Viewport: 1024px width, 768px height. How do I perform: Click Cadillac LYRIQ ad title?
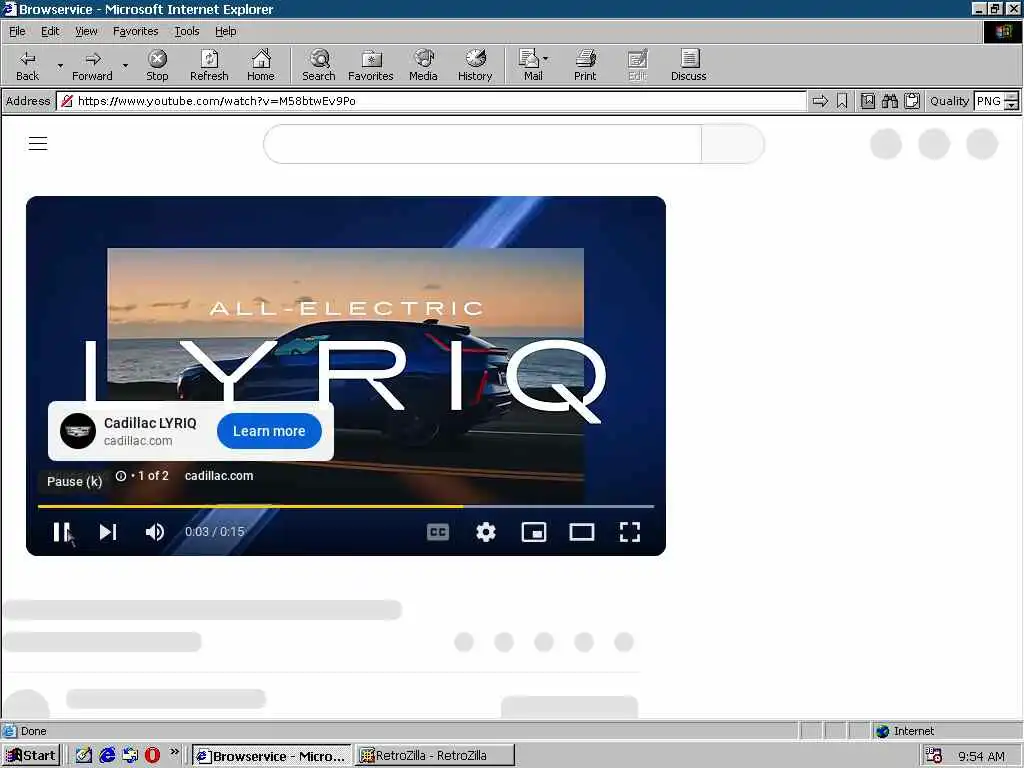point(150,423)
